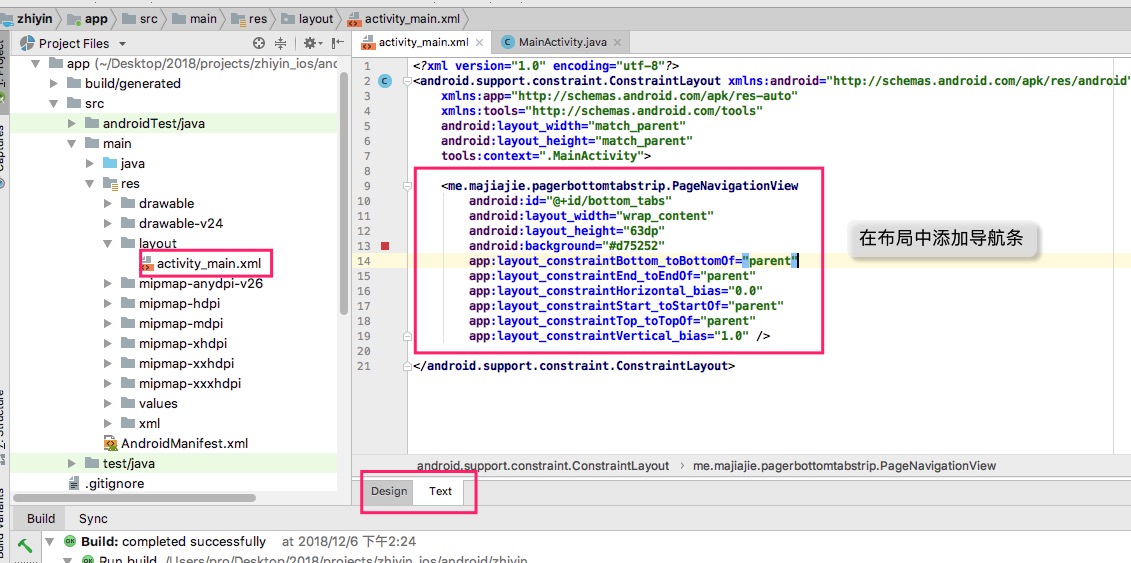Screen dimensions: 1131x563
Task: Click the fold end marker on line 19
Action: [x=408, y=336]
